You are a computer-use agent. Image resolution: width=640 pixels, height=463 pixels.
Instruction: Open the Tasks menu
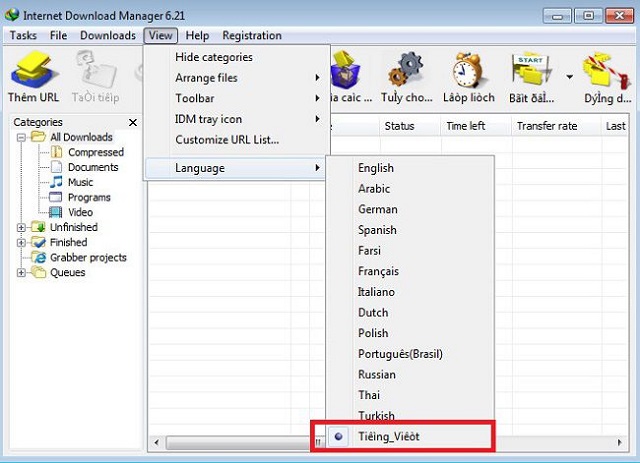point(23,36)
